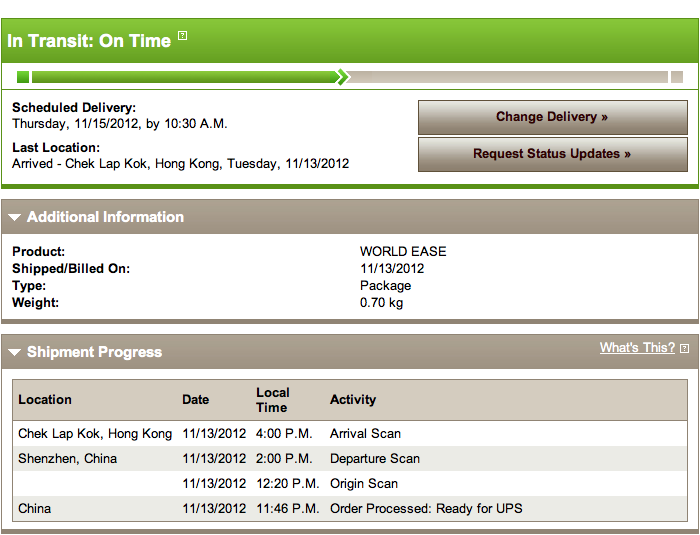Select Order Processed: Ready for UPS row

tap(350, 509)
